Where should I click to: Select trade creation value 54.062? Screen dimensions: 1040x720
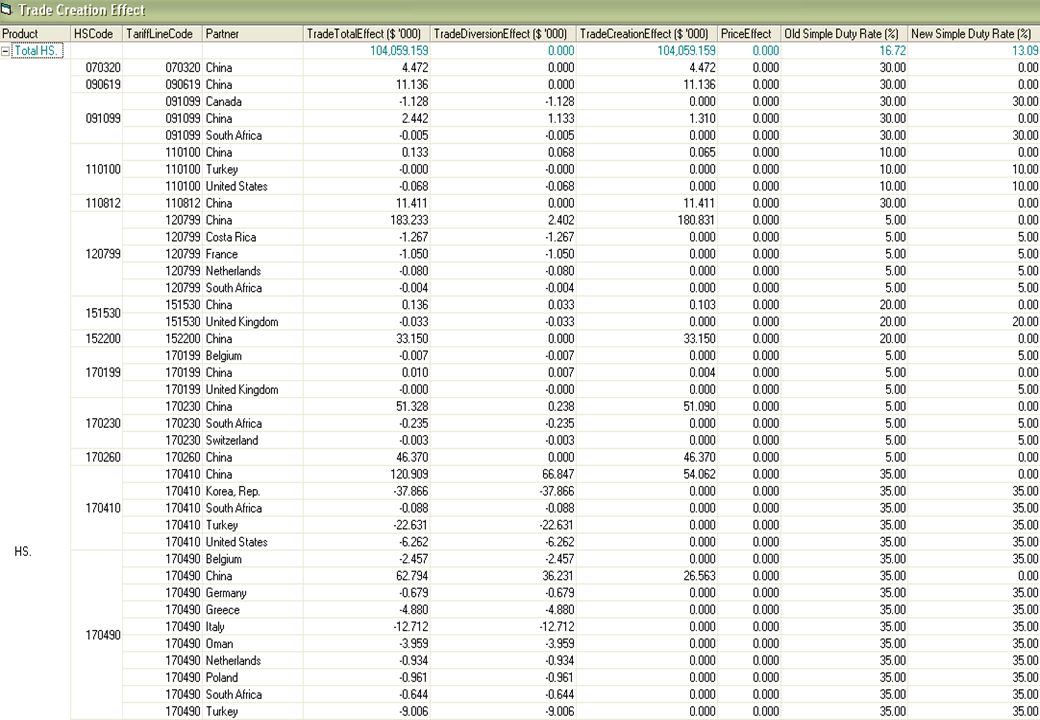(698, 474)
